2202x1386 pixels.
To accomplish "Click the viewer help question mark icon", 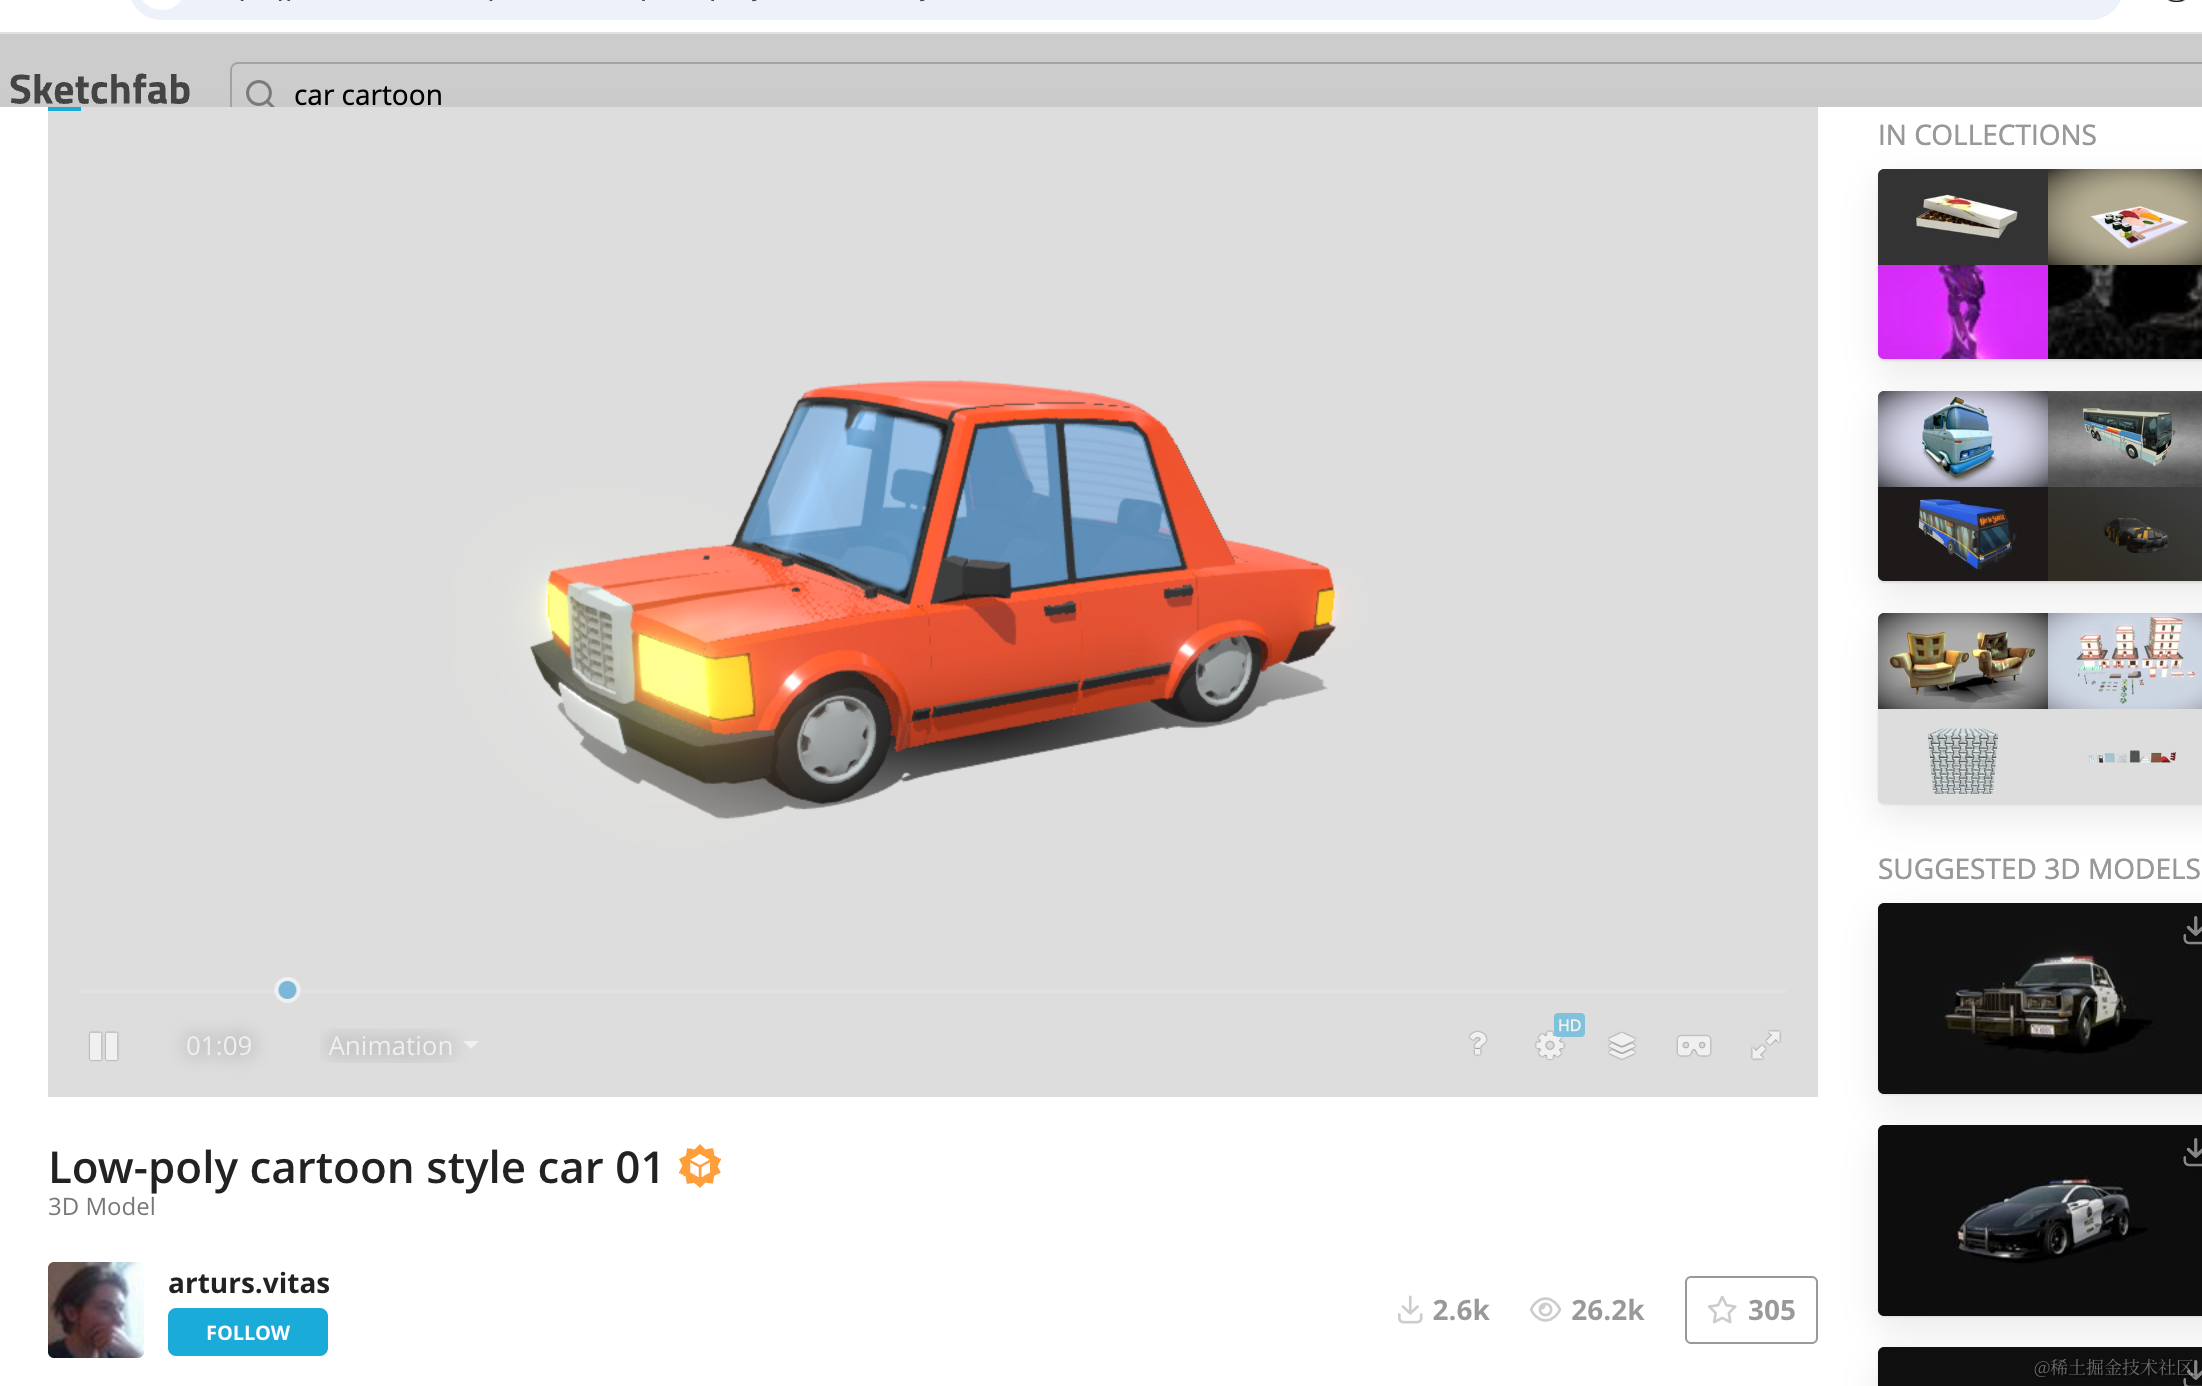I will point(1478,1044).
